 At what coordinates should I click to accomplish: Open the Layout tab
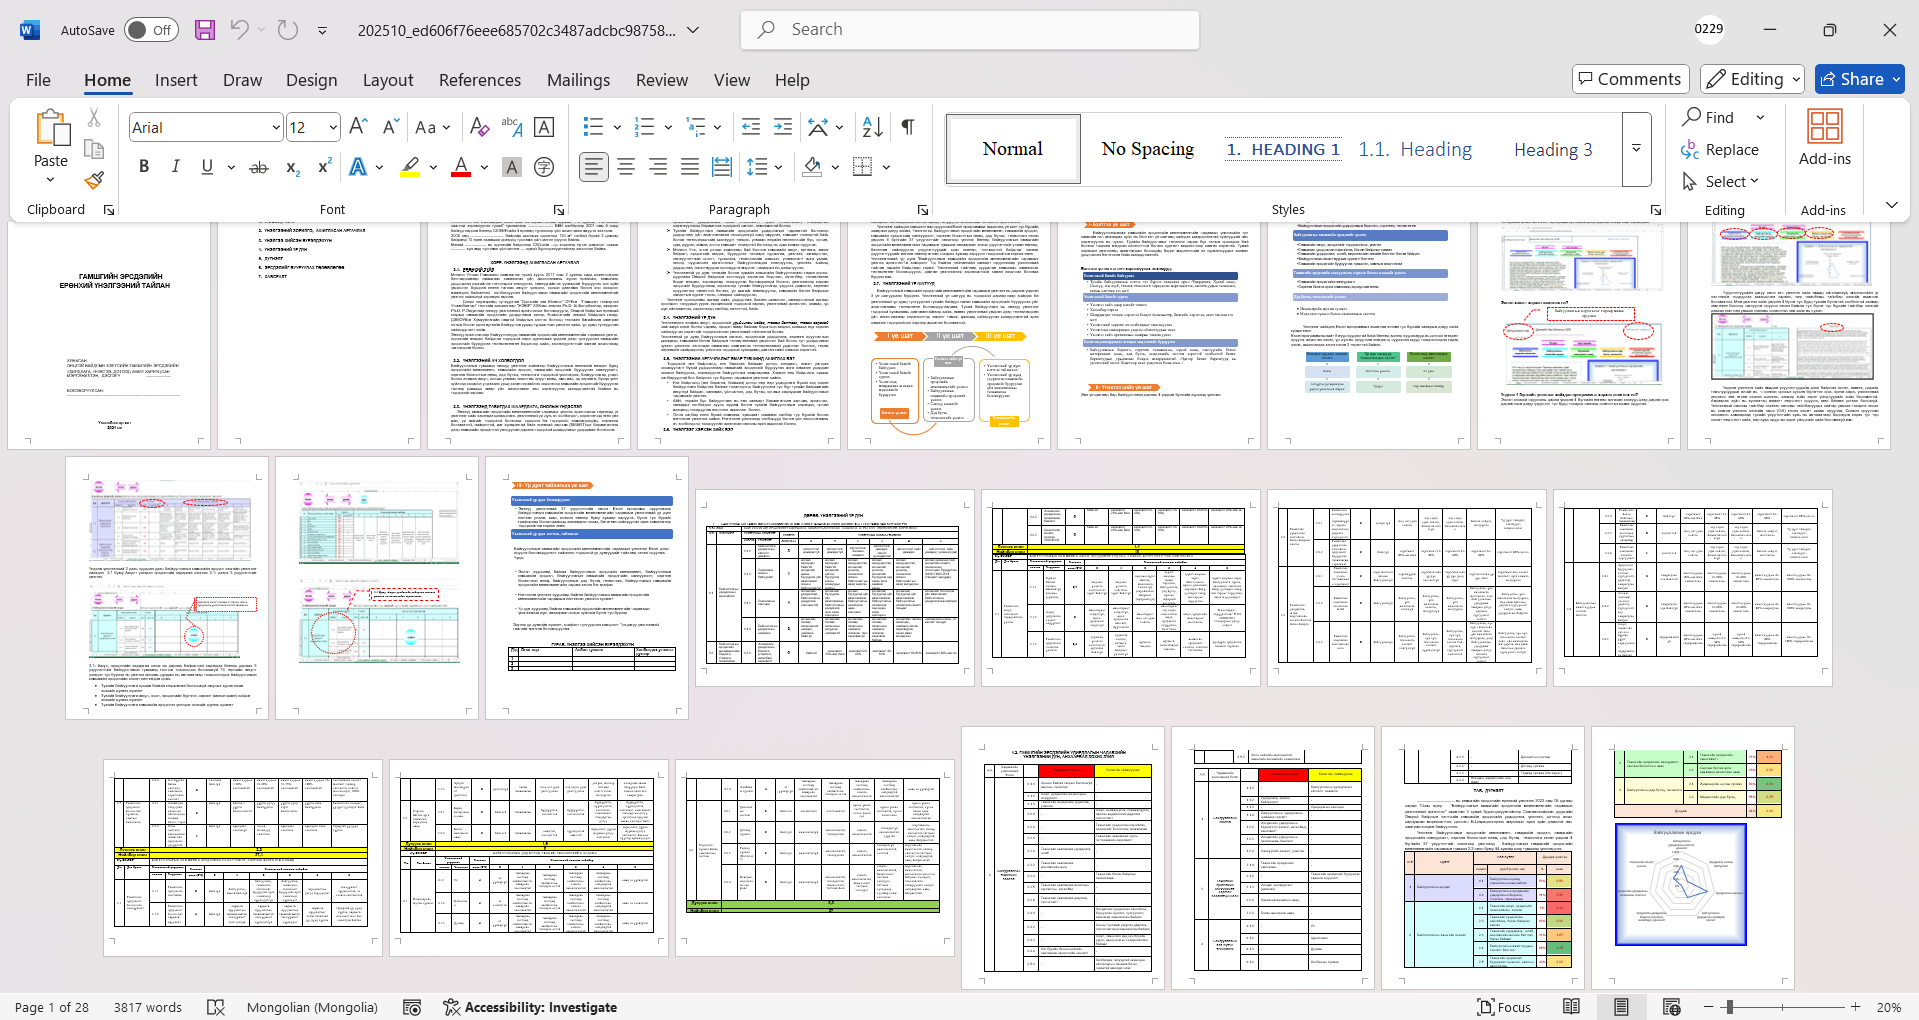[387, 80]
